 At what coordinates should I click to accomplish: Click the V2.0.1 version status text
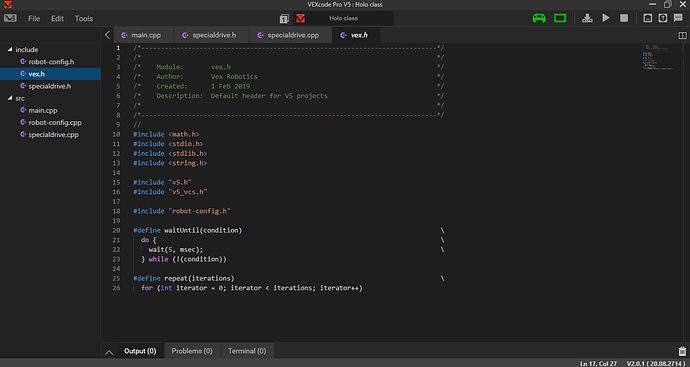click(657, 363)
